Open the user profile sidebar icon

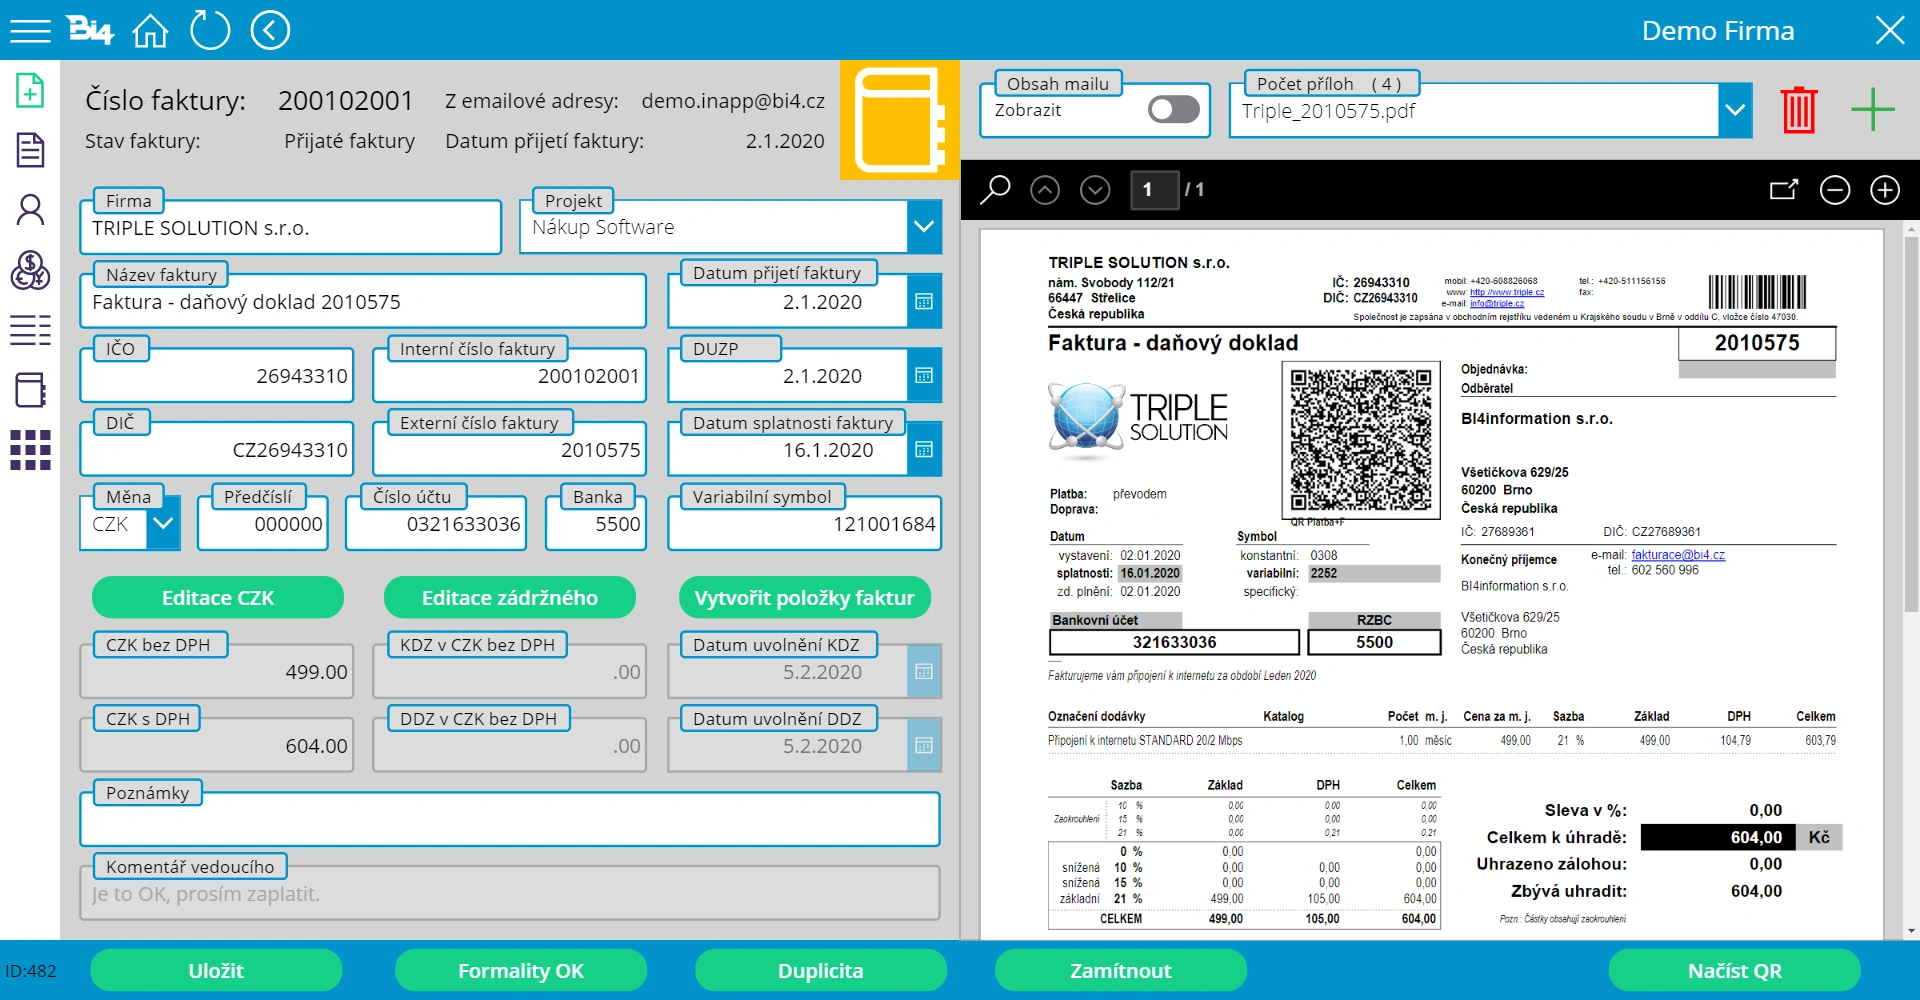30,210
